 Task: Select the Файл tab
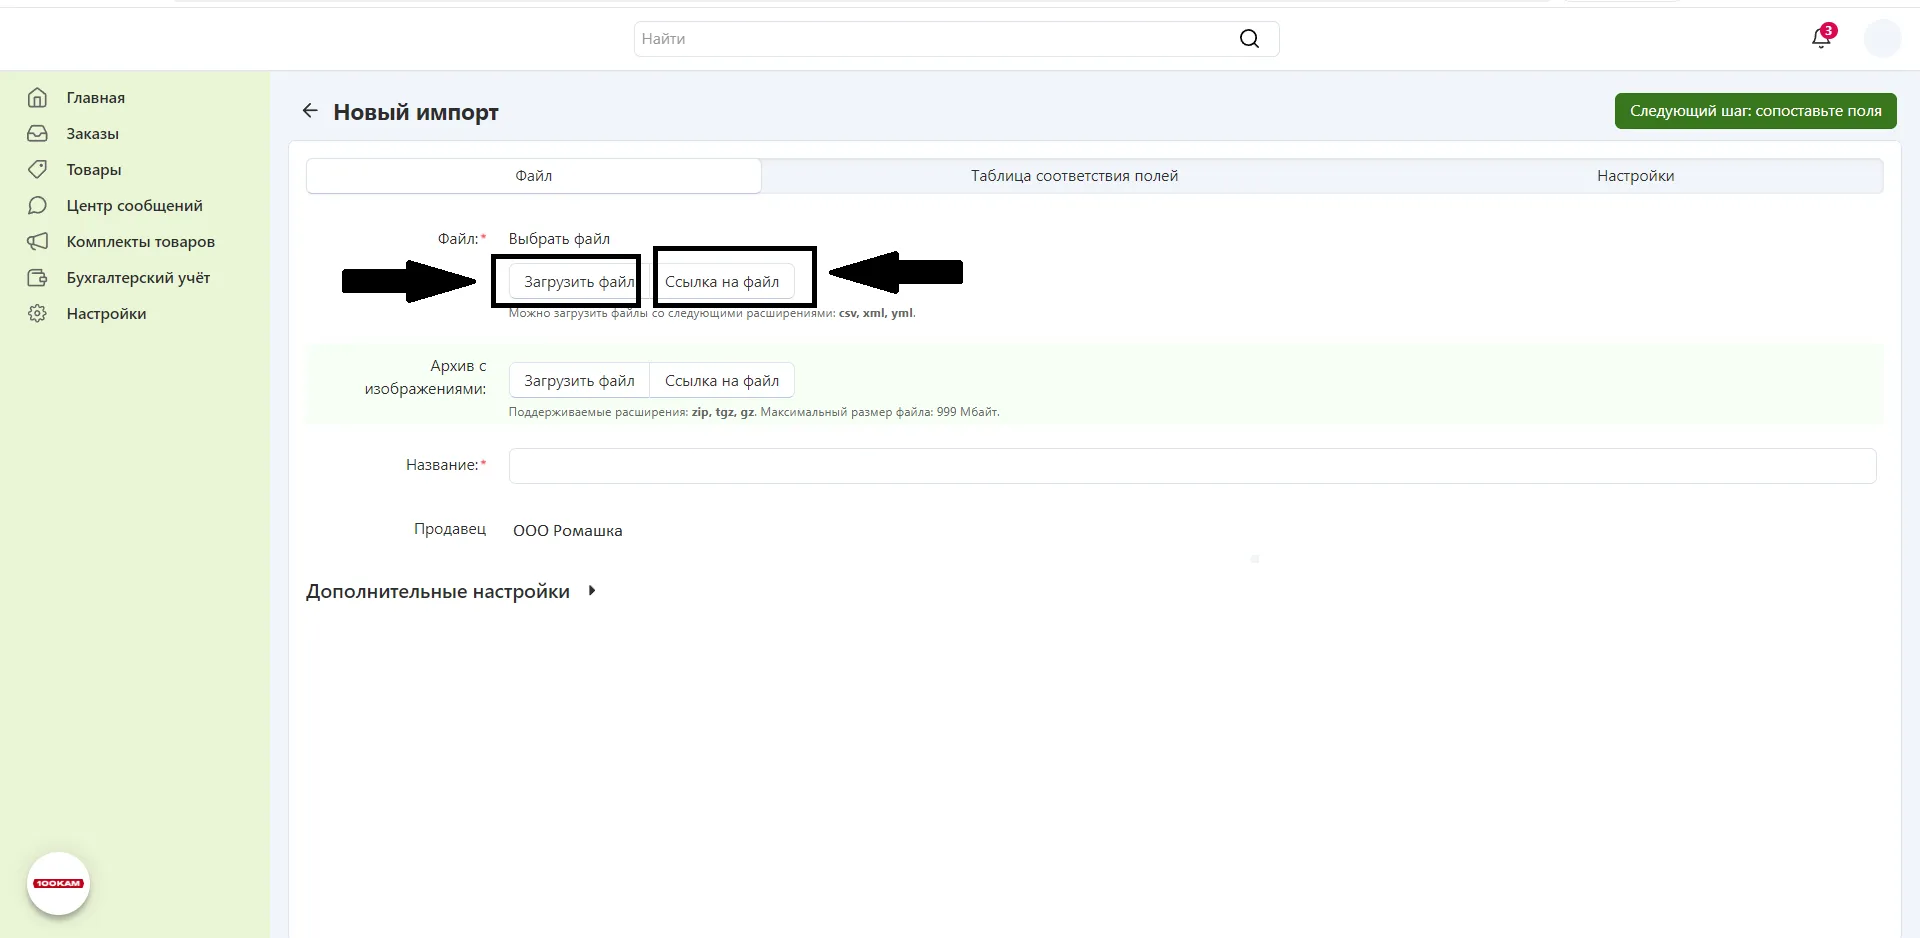pyautogui.click(x=533, y=176)
